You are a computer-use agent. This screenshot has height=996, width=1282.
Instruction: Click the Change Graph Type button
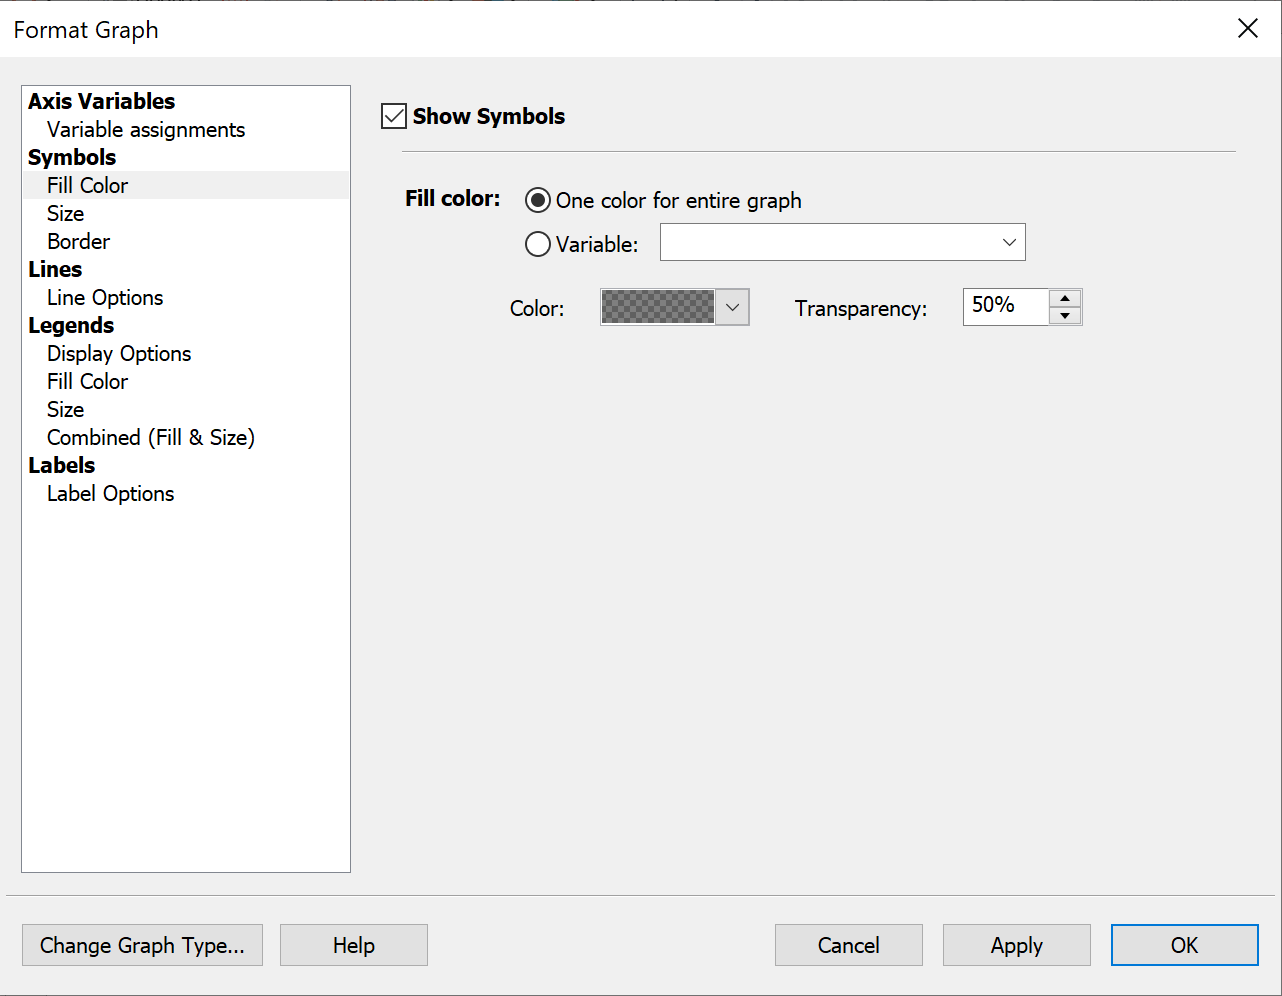click(x=142, y=945)
